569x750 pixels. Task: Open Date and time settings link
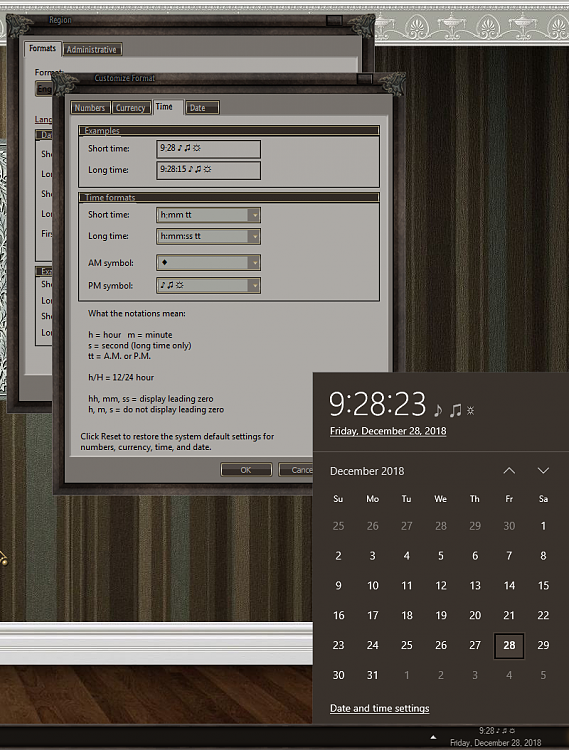click(x=380, y=708)
